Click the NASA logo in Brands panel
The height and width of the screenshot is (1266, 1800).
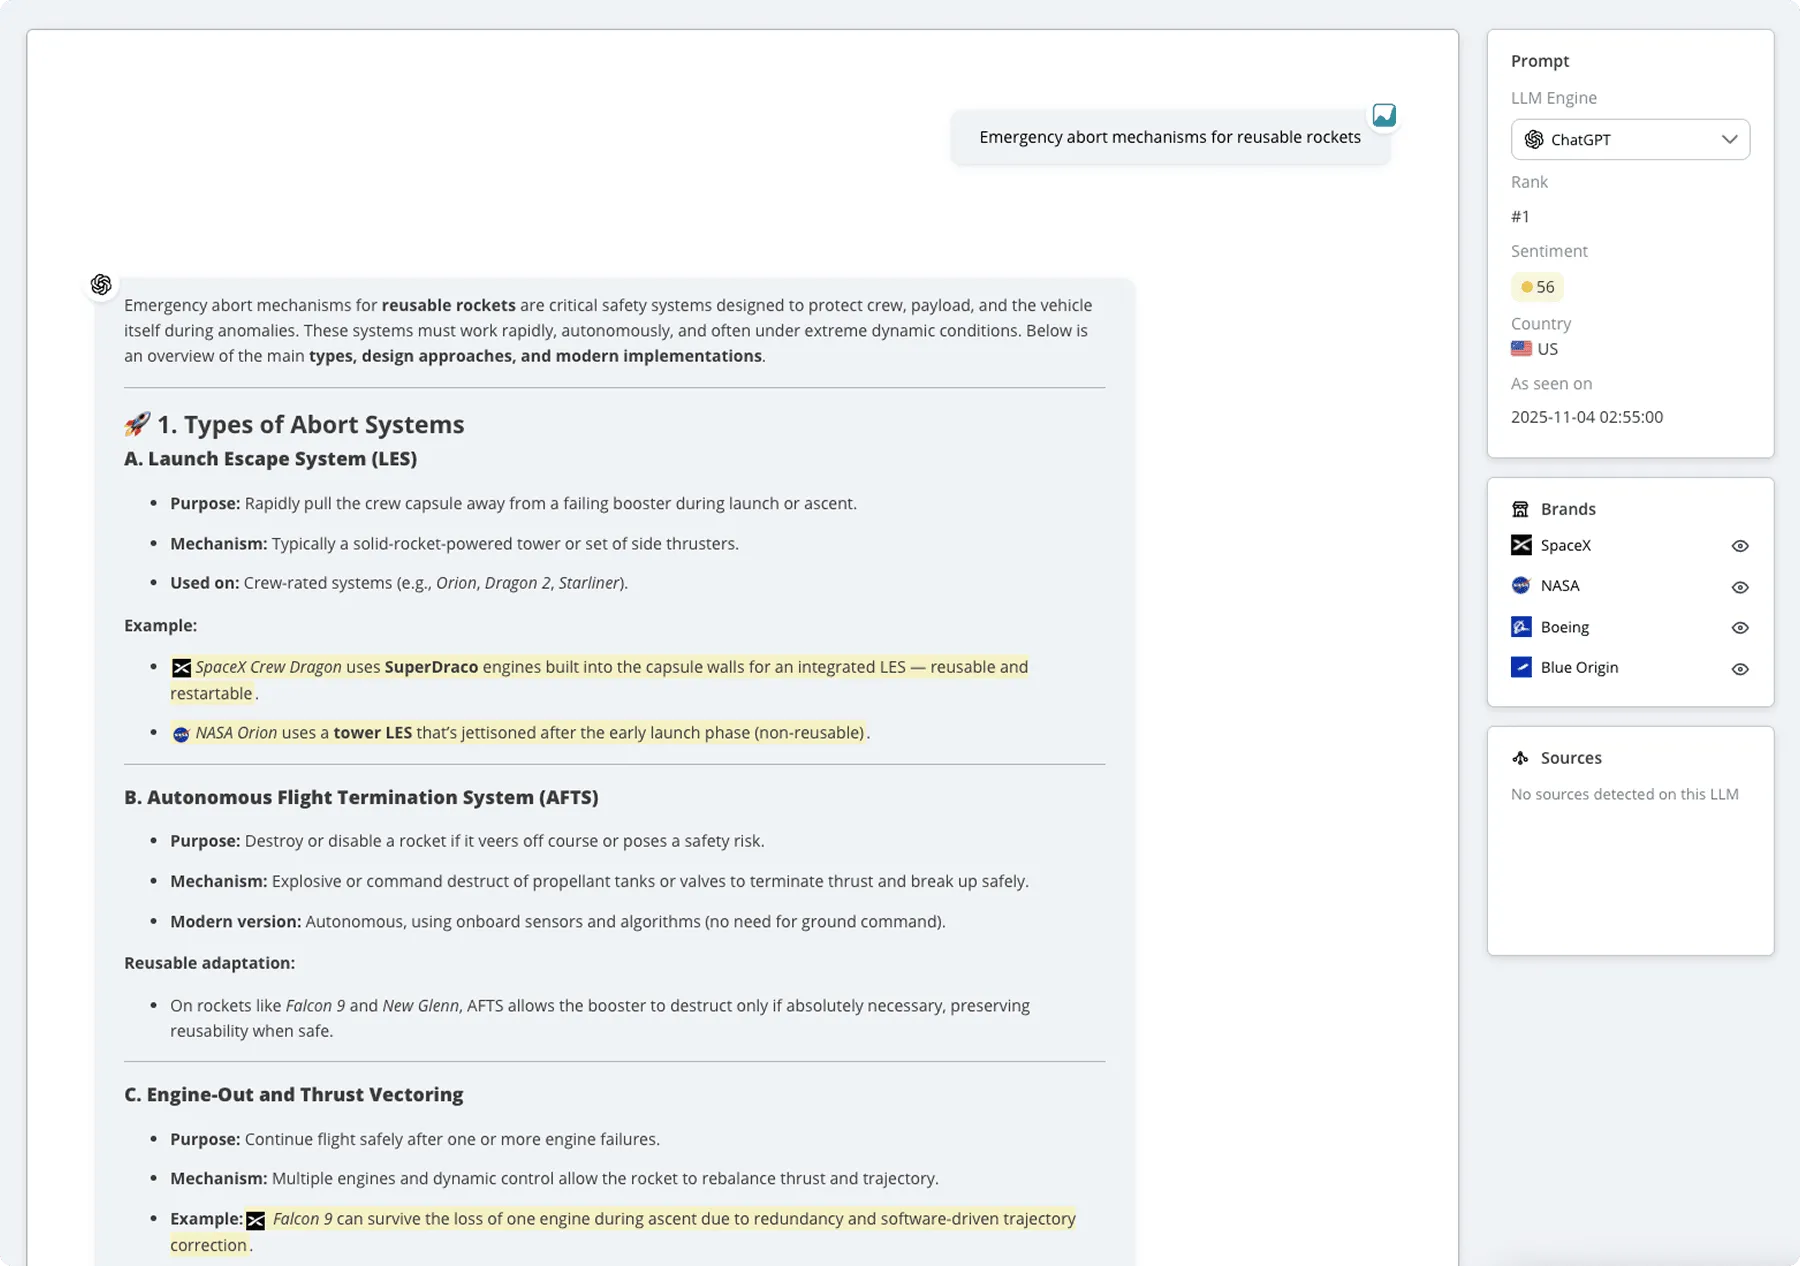pos(1521,586)
